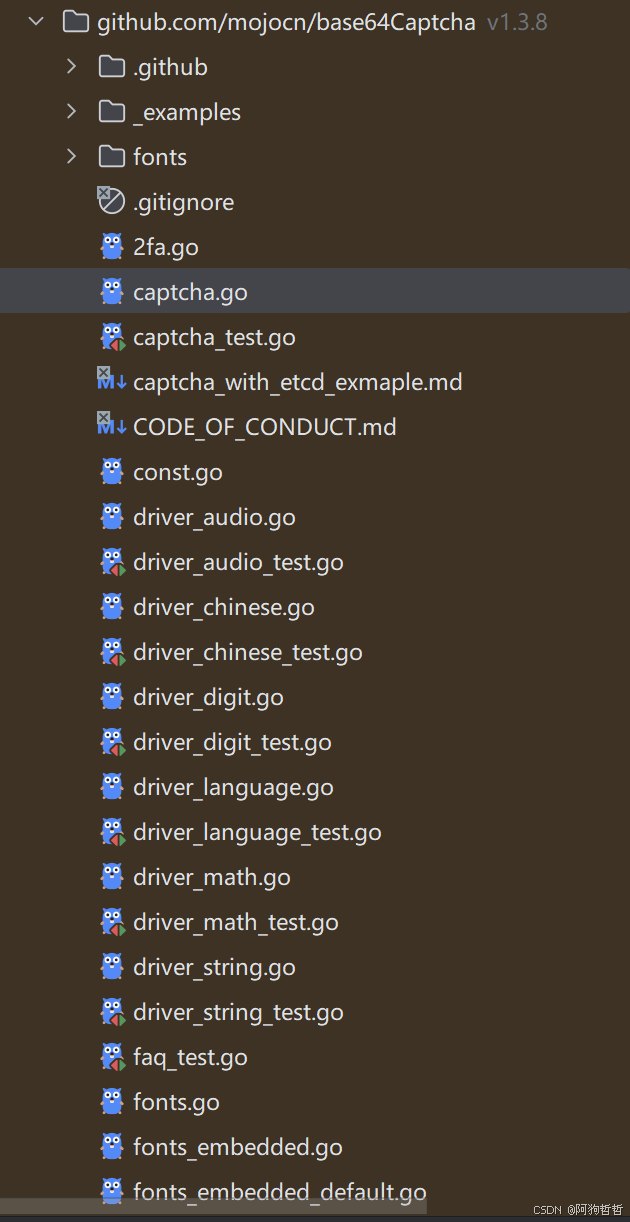Click the gopher icon beside driver_digit.go

[112, 696]
